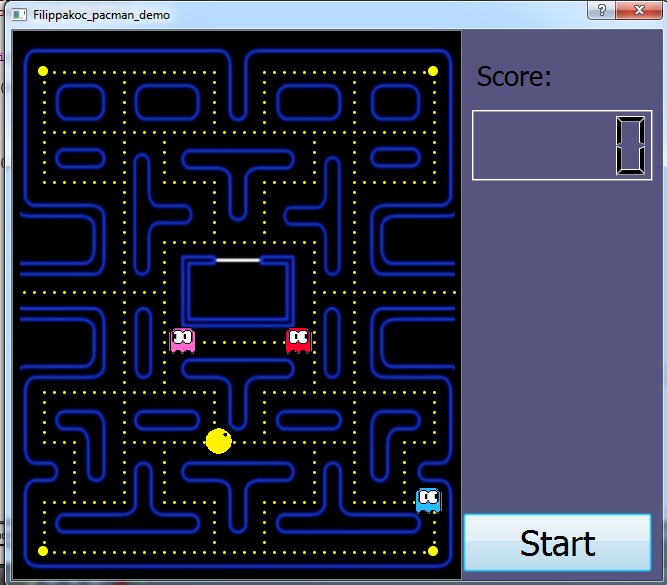
Task: Click the pink ghost sprite
Action: 182,340
